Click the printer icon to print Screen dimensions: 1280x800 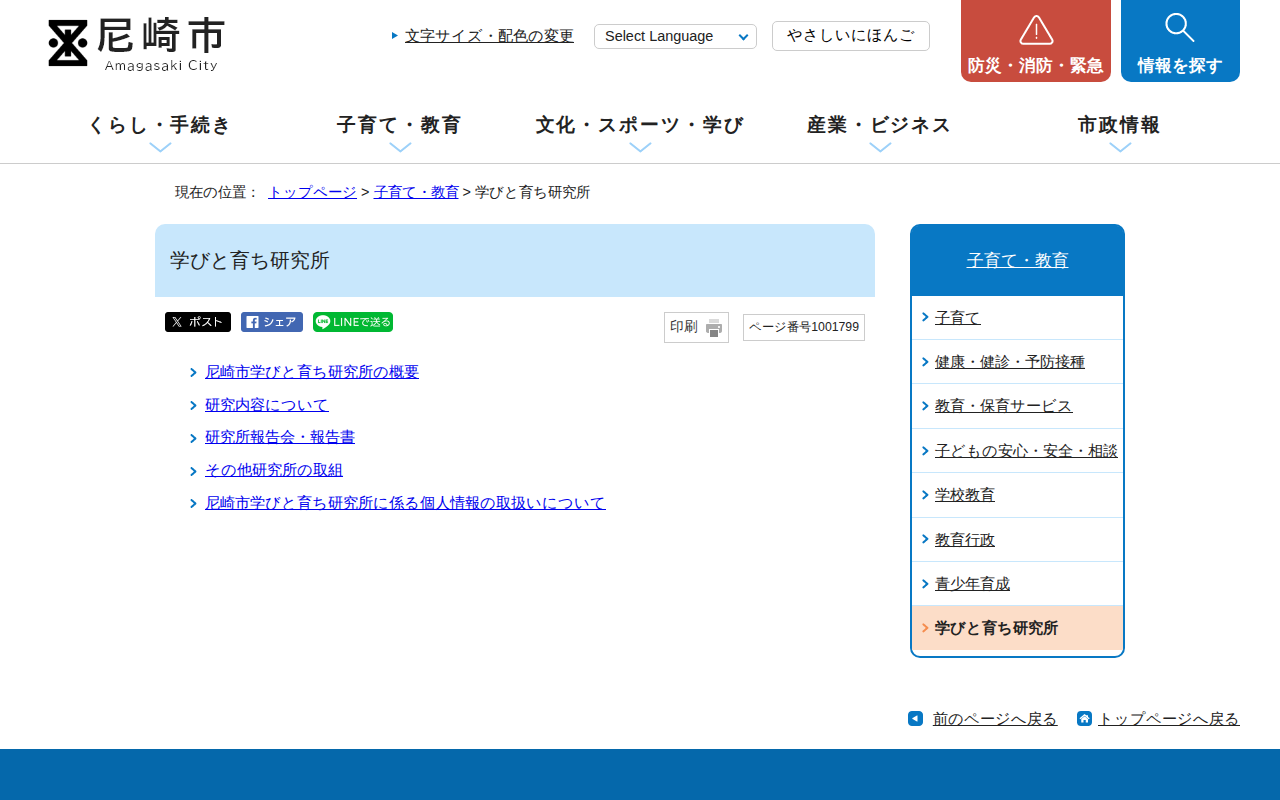(x=713, y=328)
